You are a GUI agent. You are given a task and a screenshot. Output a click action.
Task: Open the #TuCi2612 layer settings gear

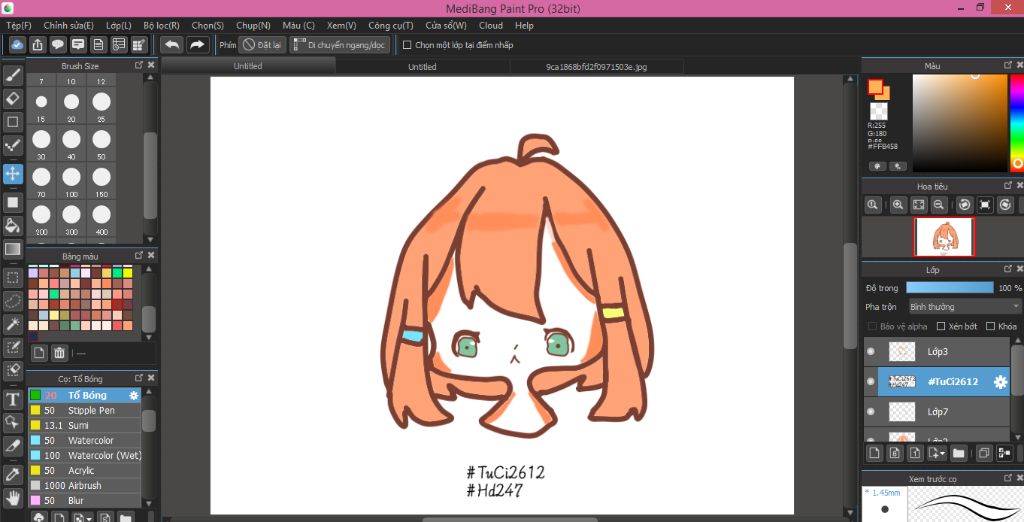coord(1000,382)
